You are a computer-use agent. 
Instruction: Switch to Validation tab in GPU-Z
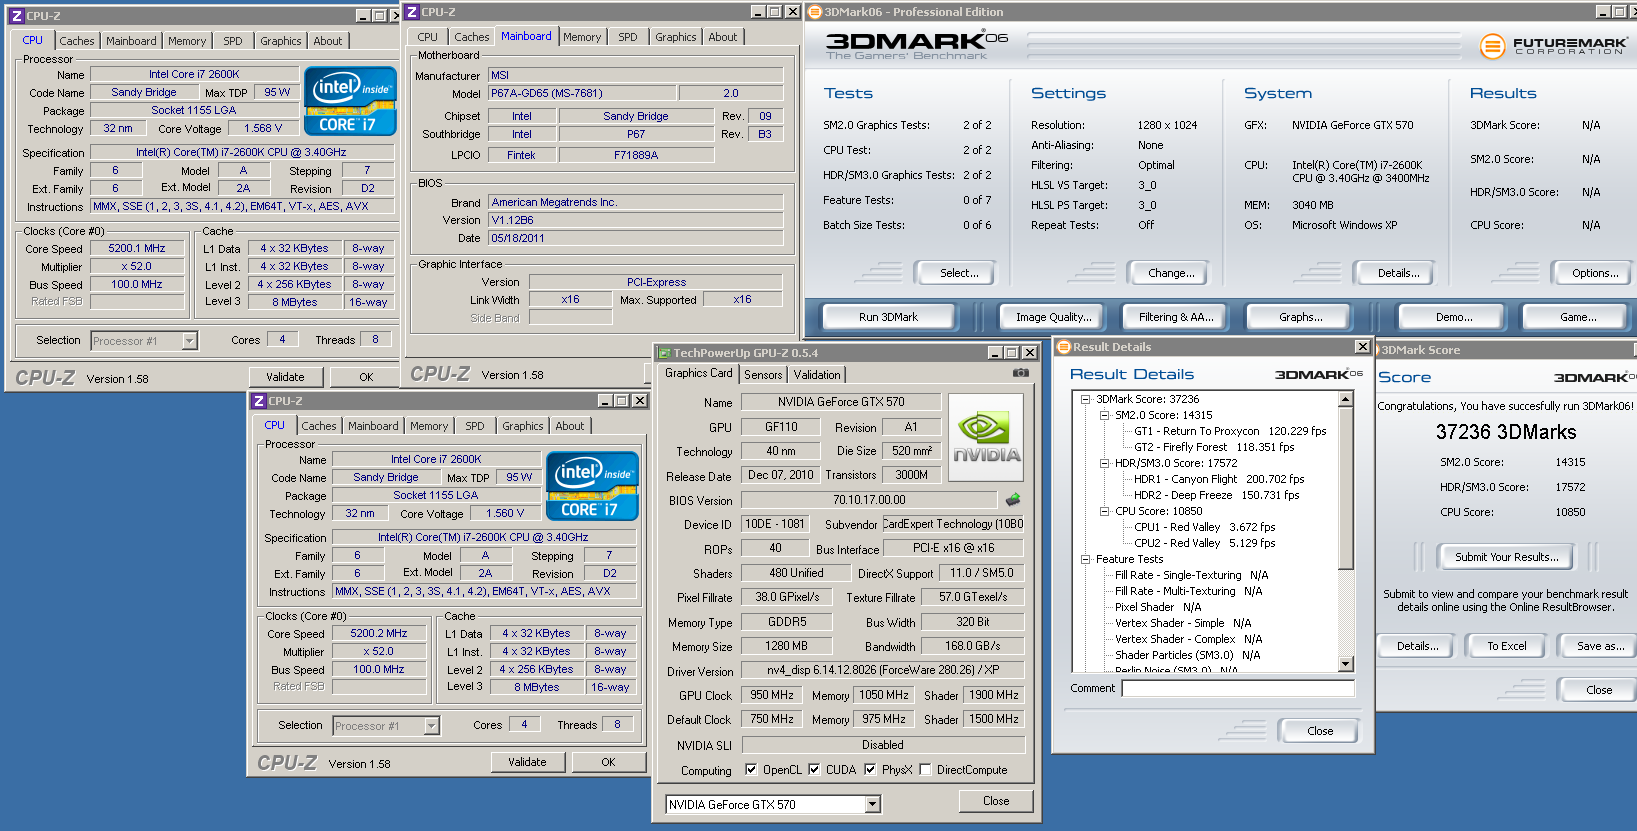coord(817,375)
